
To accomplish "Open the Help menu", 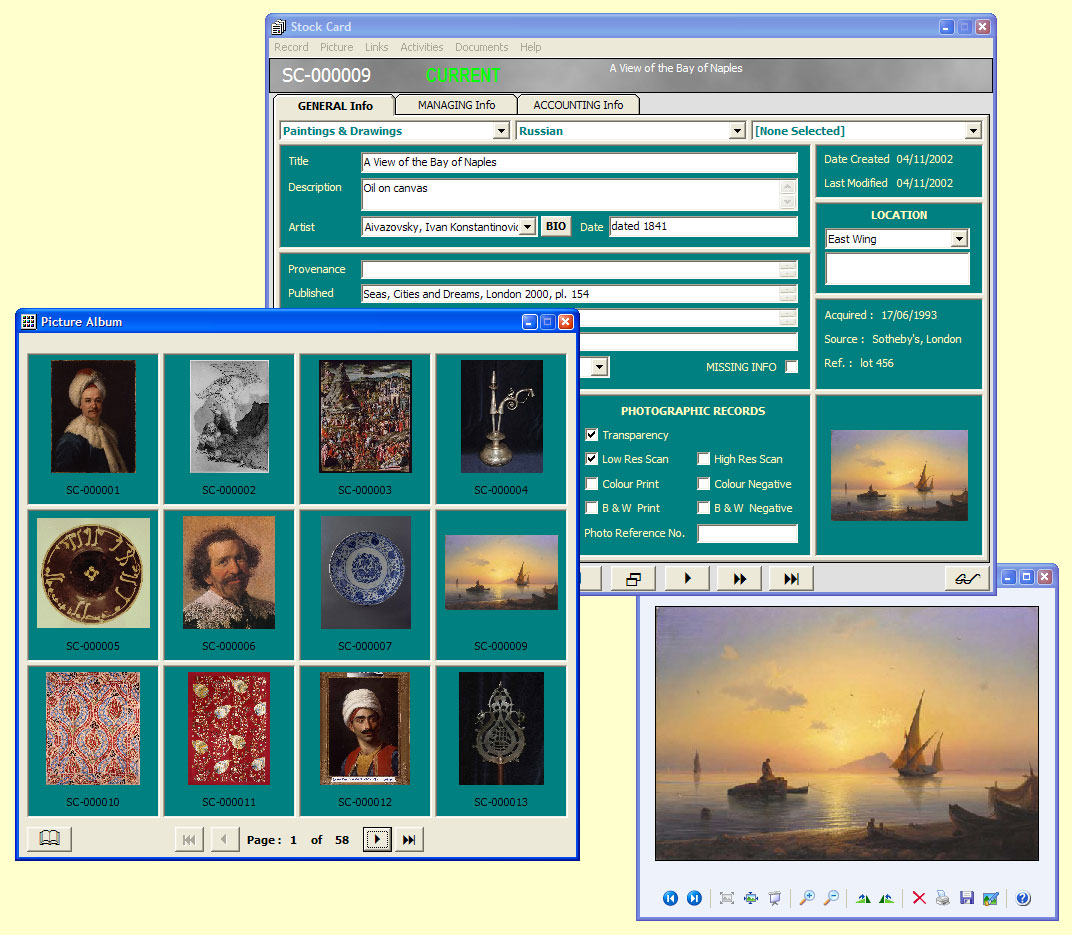I will 531,47.
